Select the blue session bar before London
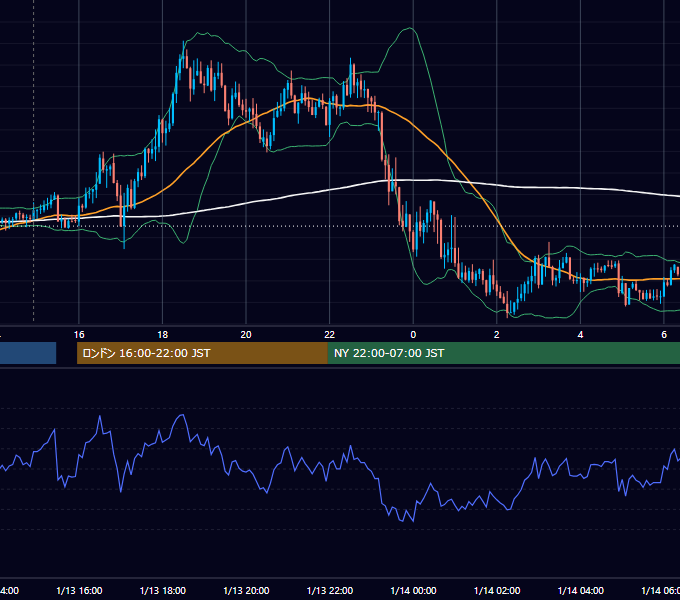The width and height of the screenshot is (680, 600). [28, 353]
